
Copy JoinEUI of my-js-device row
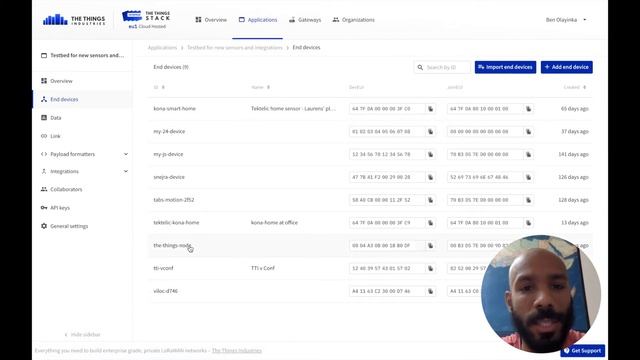click(x=528, y=155)
